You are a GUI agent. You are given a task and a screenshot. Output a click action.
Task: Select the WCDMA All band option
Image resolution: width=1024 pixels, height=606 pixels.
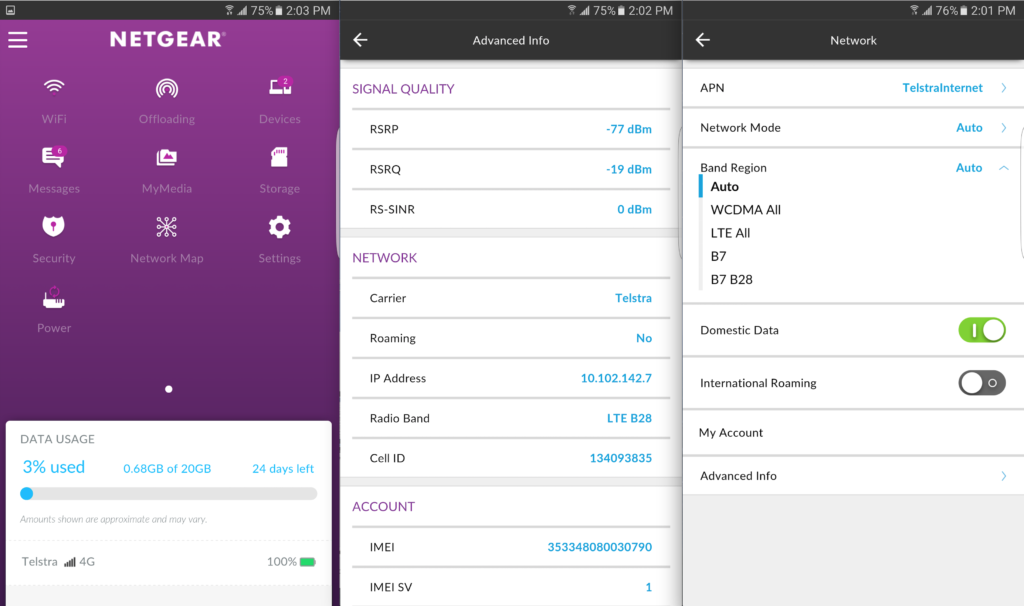click(746, 210)
